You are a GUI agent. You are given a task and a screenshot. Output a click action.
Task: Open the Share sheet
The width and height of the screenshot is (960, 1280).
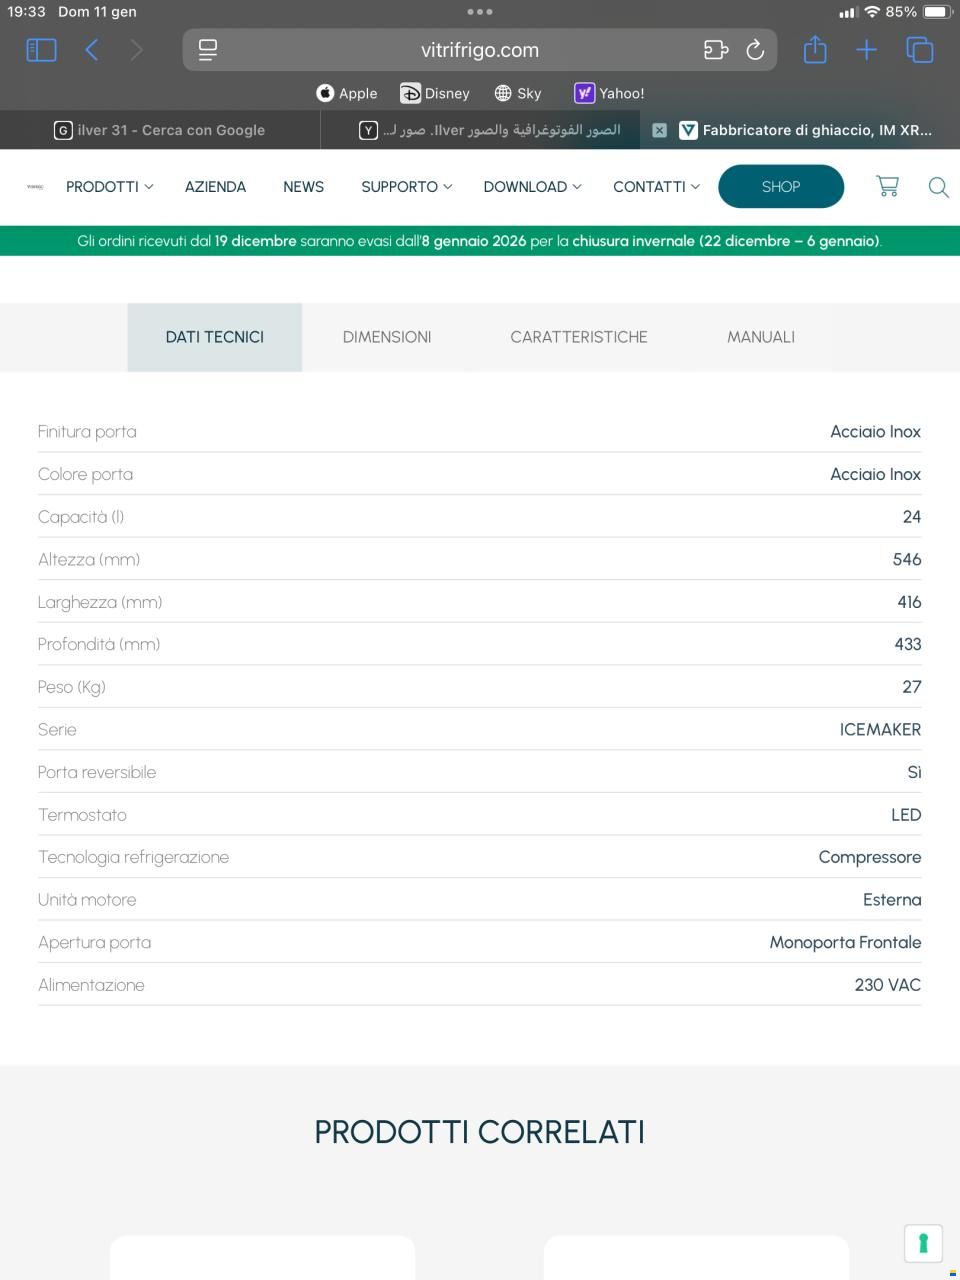point(815,49)
